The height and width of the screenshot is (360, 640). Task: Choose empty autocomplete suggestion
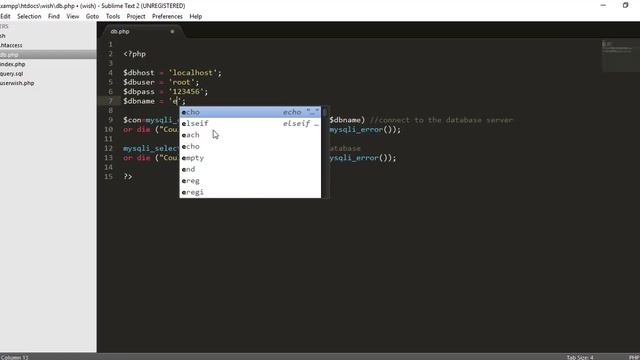(x=250, y=158)
